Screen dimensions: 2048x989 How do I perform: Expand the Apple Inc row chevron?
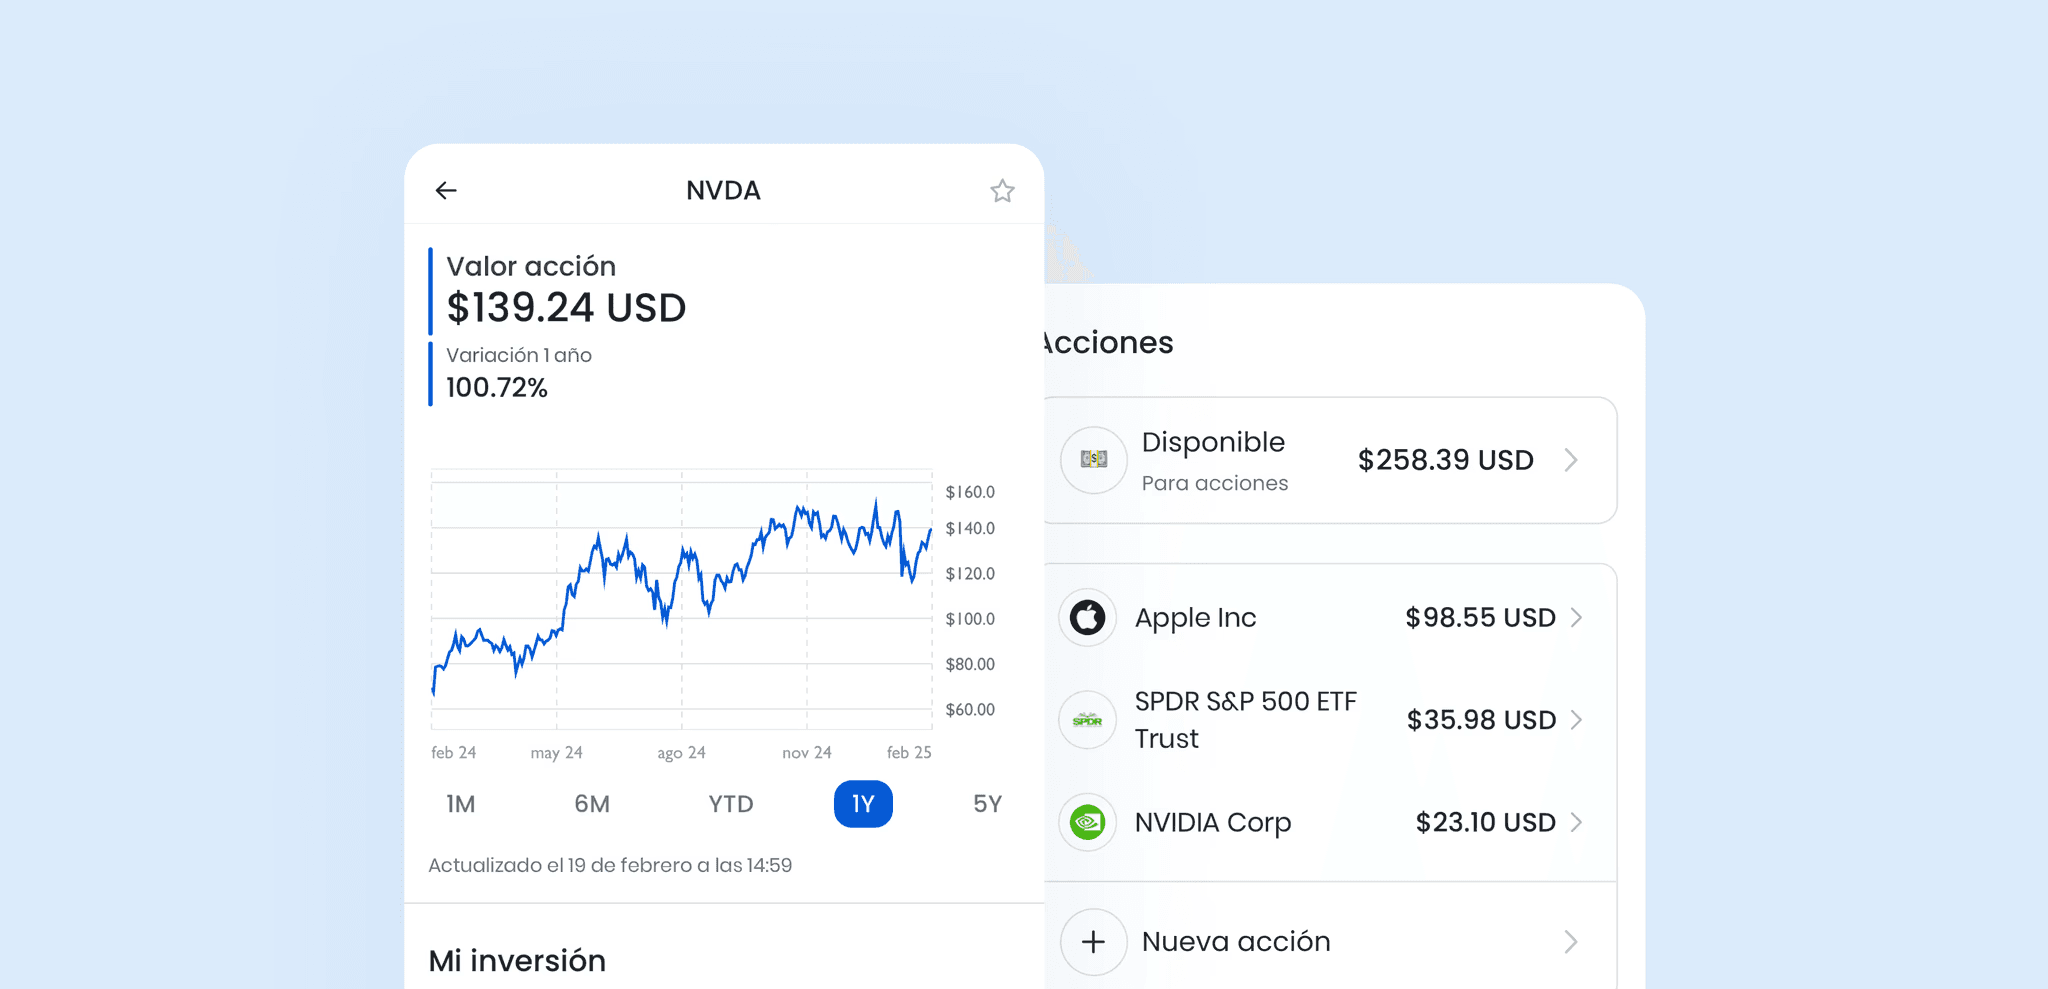coord(1577,618)
